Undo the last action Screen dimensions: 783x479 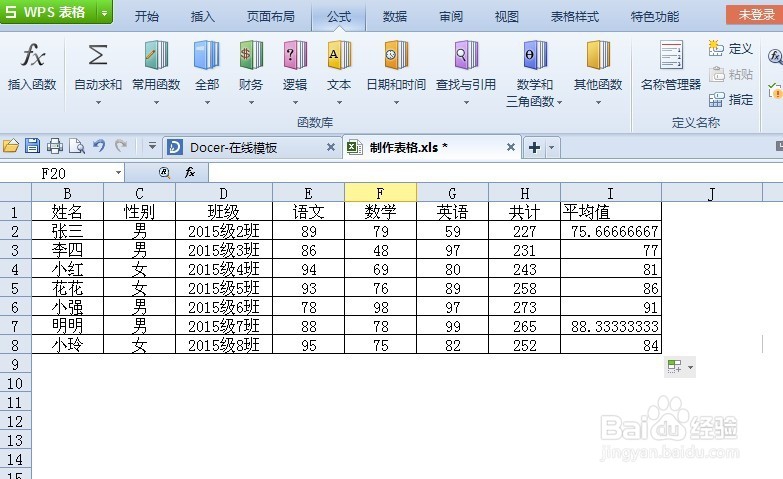pyautogui.click(x=99, y=146)
